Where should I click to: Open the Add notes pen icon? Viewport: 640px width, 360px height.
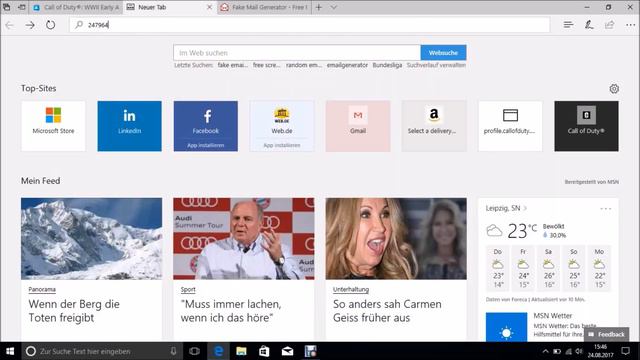coord(589,25)
